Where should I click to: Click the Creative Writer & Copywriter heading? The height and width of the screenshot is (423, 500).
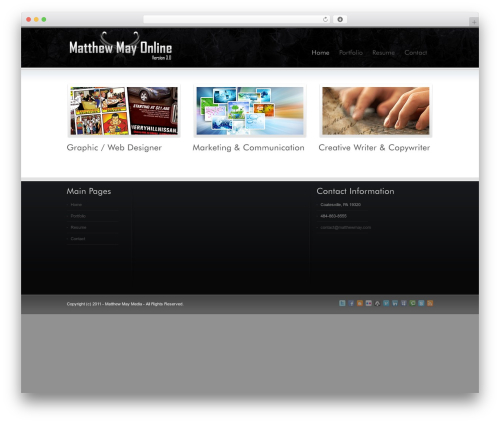pyautogui.click(x=374, y=148)
